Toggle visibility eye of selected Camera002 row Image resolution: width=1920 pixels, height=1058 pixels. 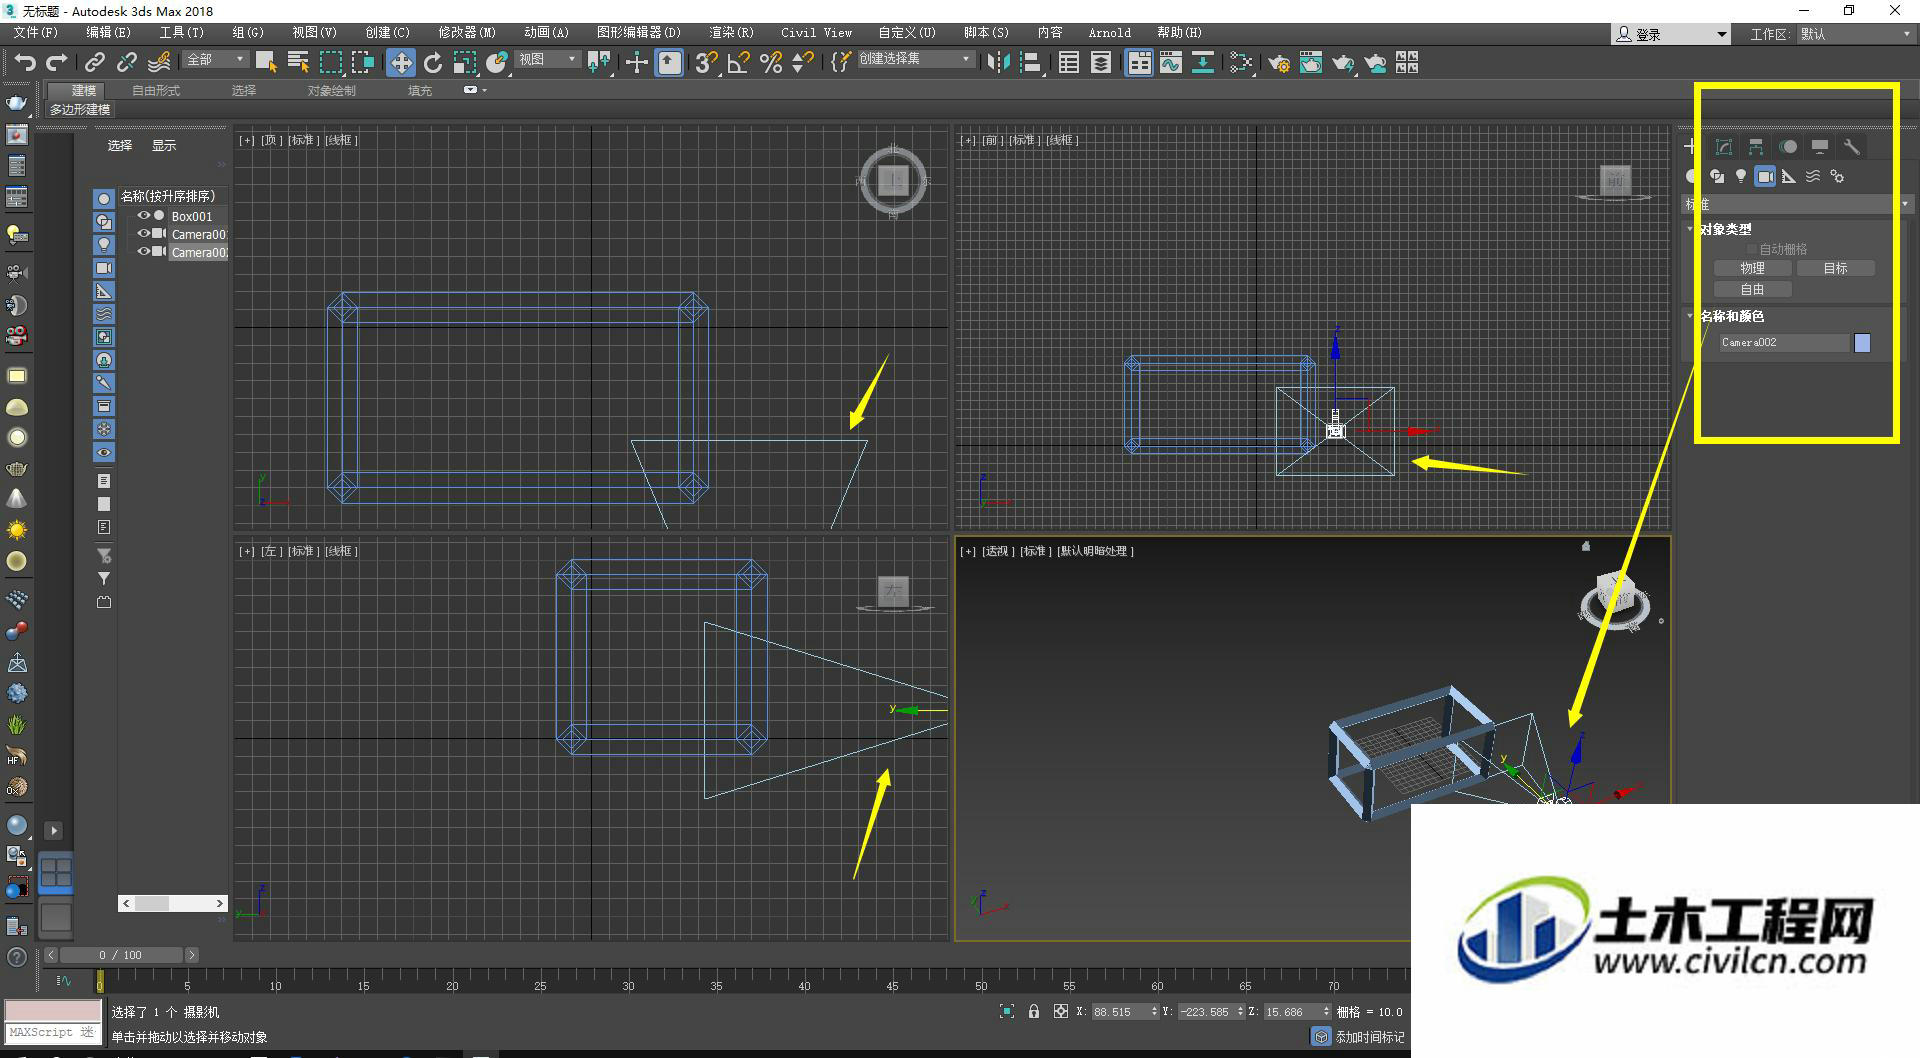(x=143, y=252)
